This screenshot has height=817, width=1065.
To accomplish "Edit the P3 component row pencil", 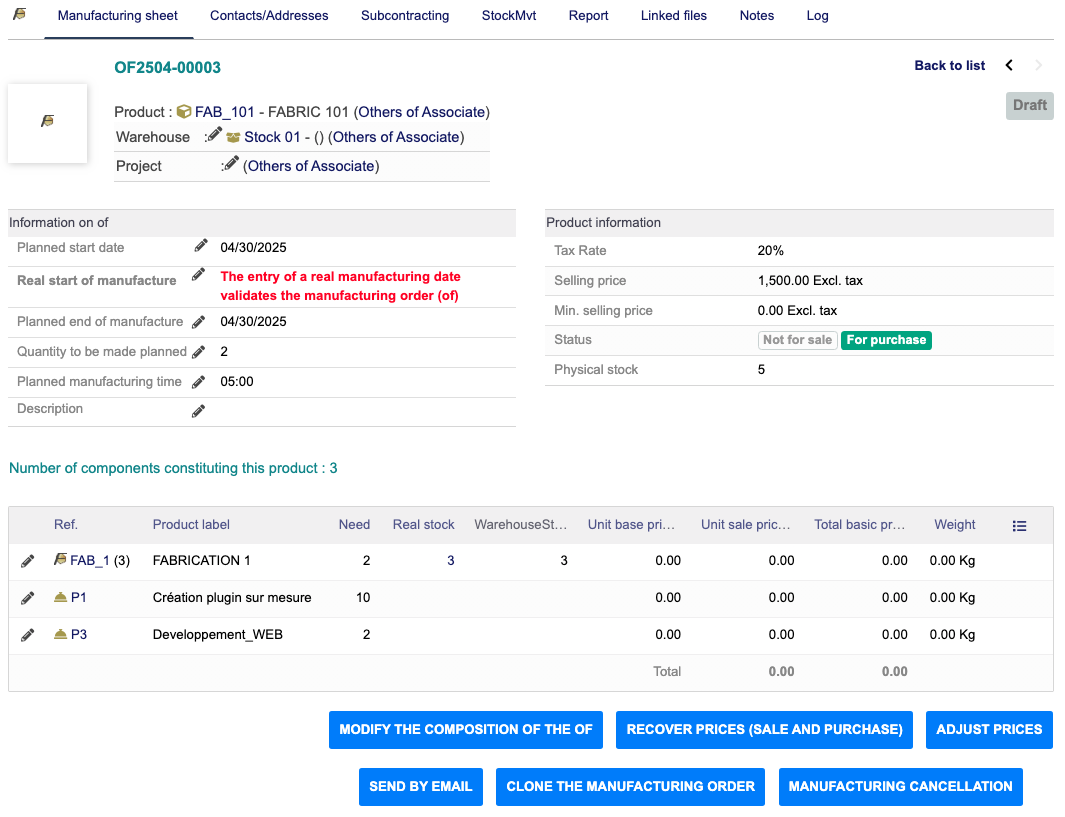I will point(28,635).
